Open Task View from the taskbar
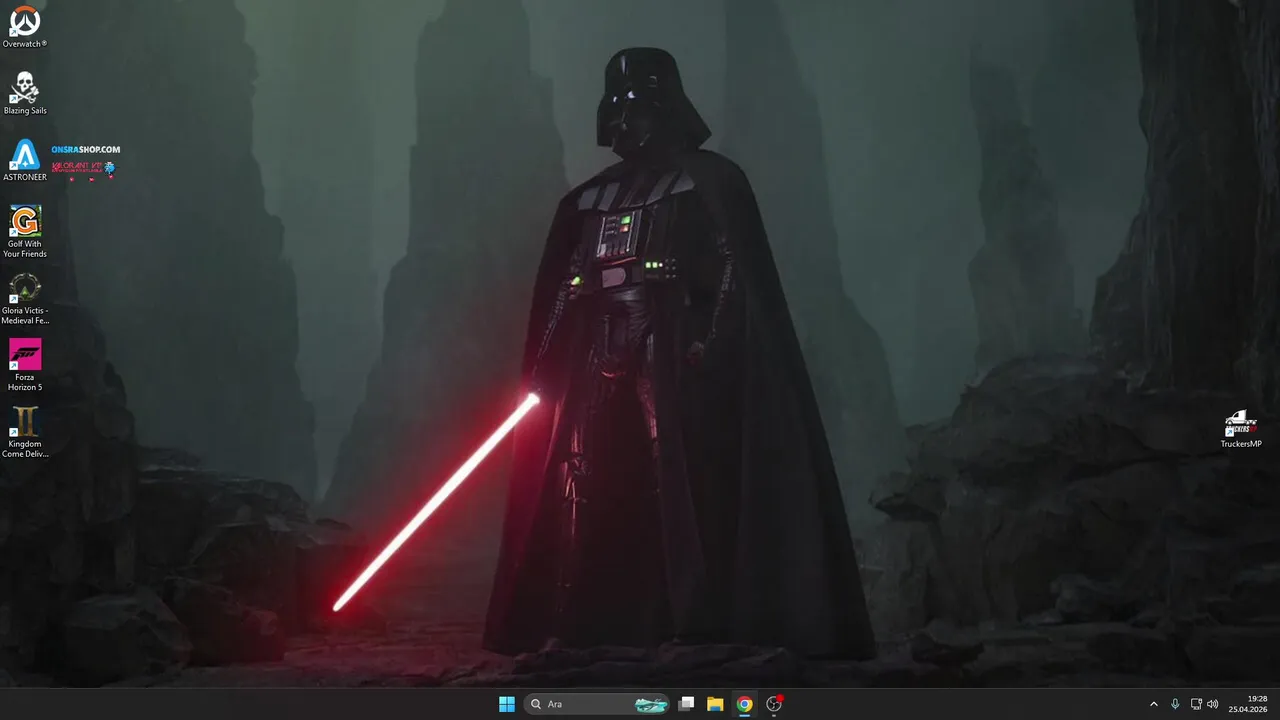The height and width of the screenshot is (720, 1280). (686, 704)
